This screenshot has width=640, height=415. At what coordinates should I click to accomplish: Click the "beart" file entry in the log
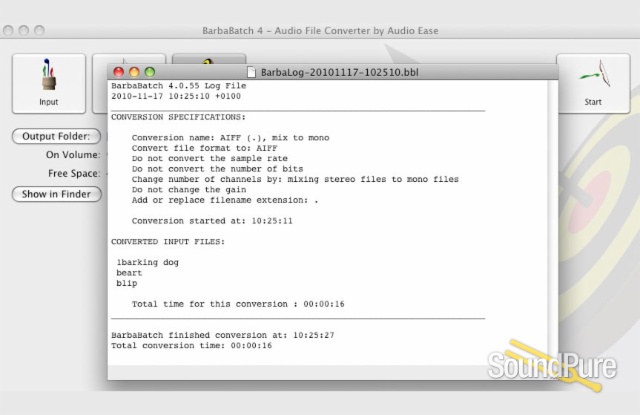point(129,273)
